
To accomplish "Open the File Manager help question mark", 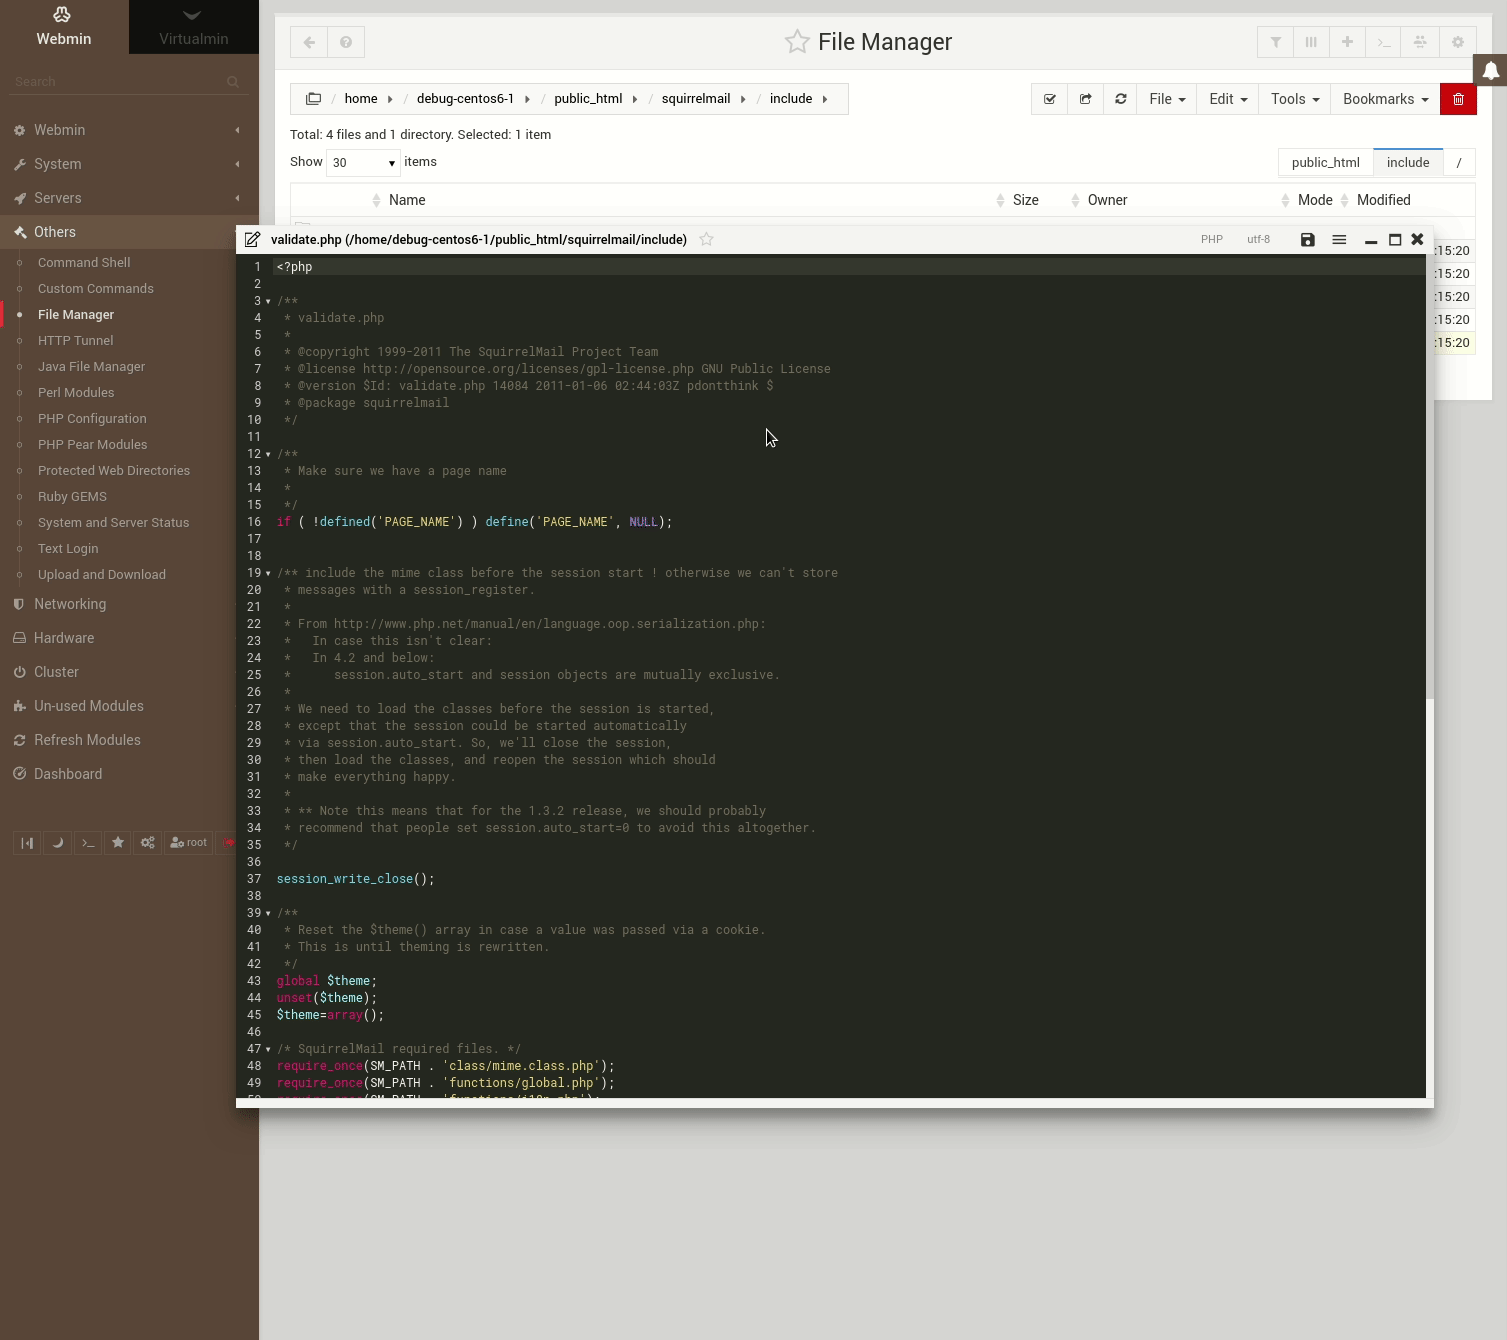I will tap(346, 42).
